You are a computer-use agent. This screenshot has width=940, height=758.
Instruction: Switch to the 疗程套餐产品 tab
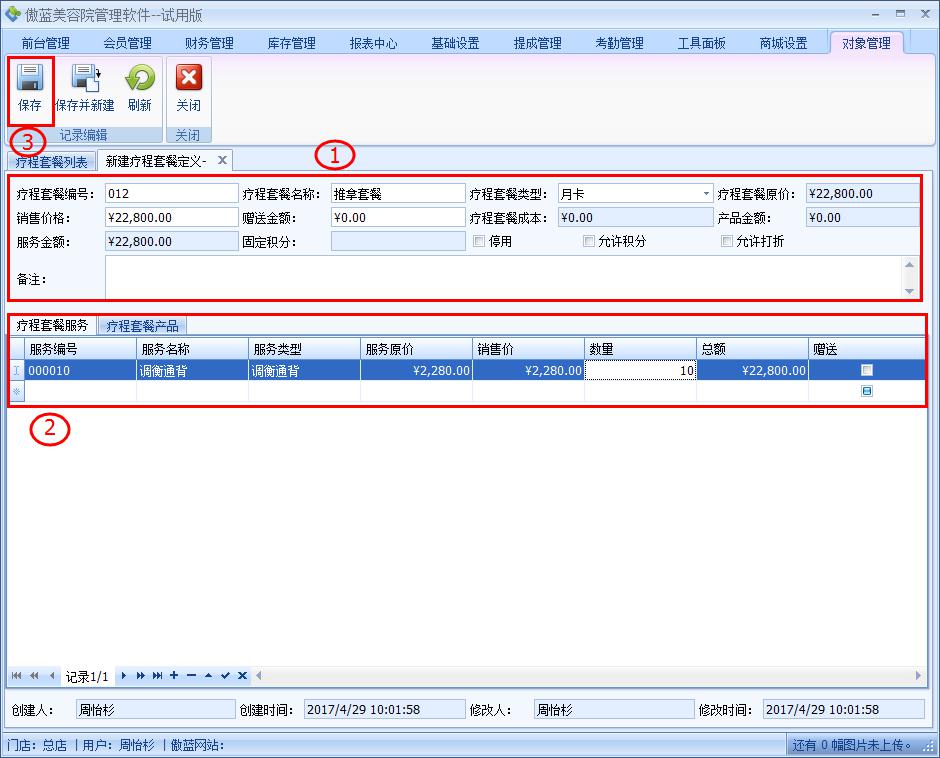pyautogui.click(x=142, y=325)
